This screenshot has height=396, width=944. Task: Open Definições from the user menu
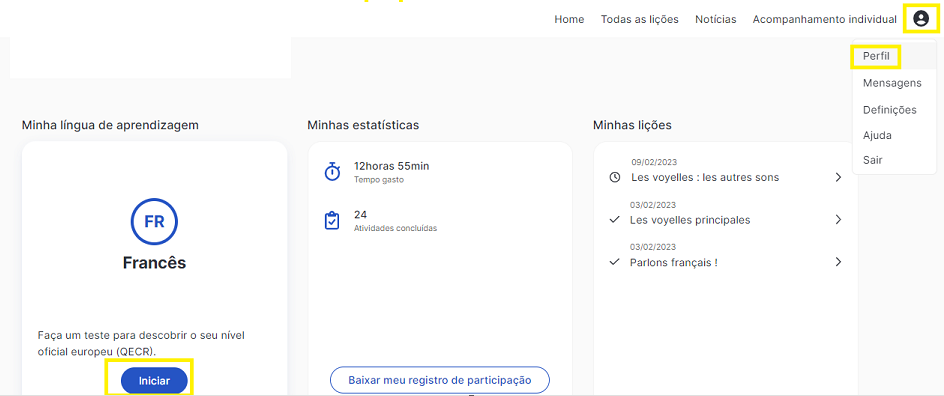click(889, 110)
